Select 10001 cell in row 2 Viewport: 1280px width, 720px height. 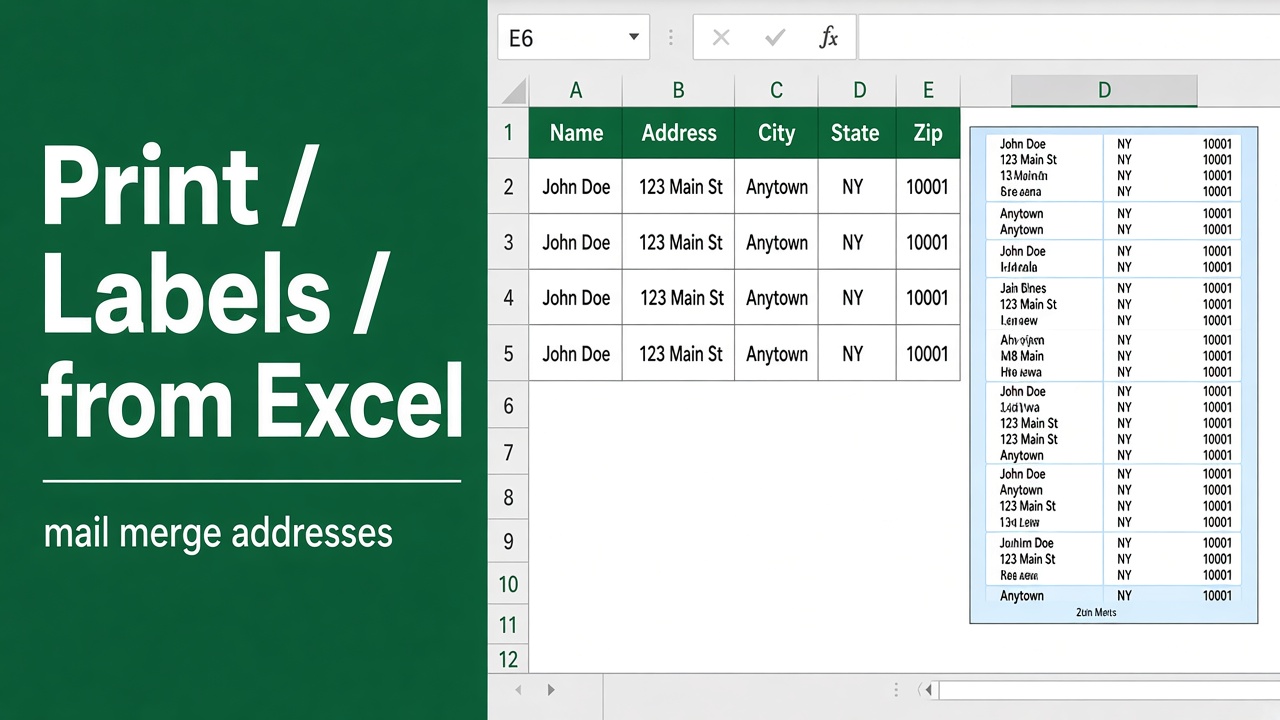(x=928, y=186)
